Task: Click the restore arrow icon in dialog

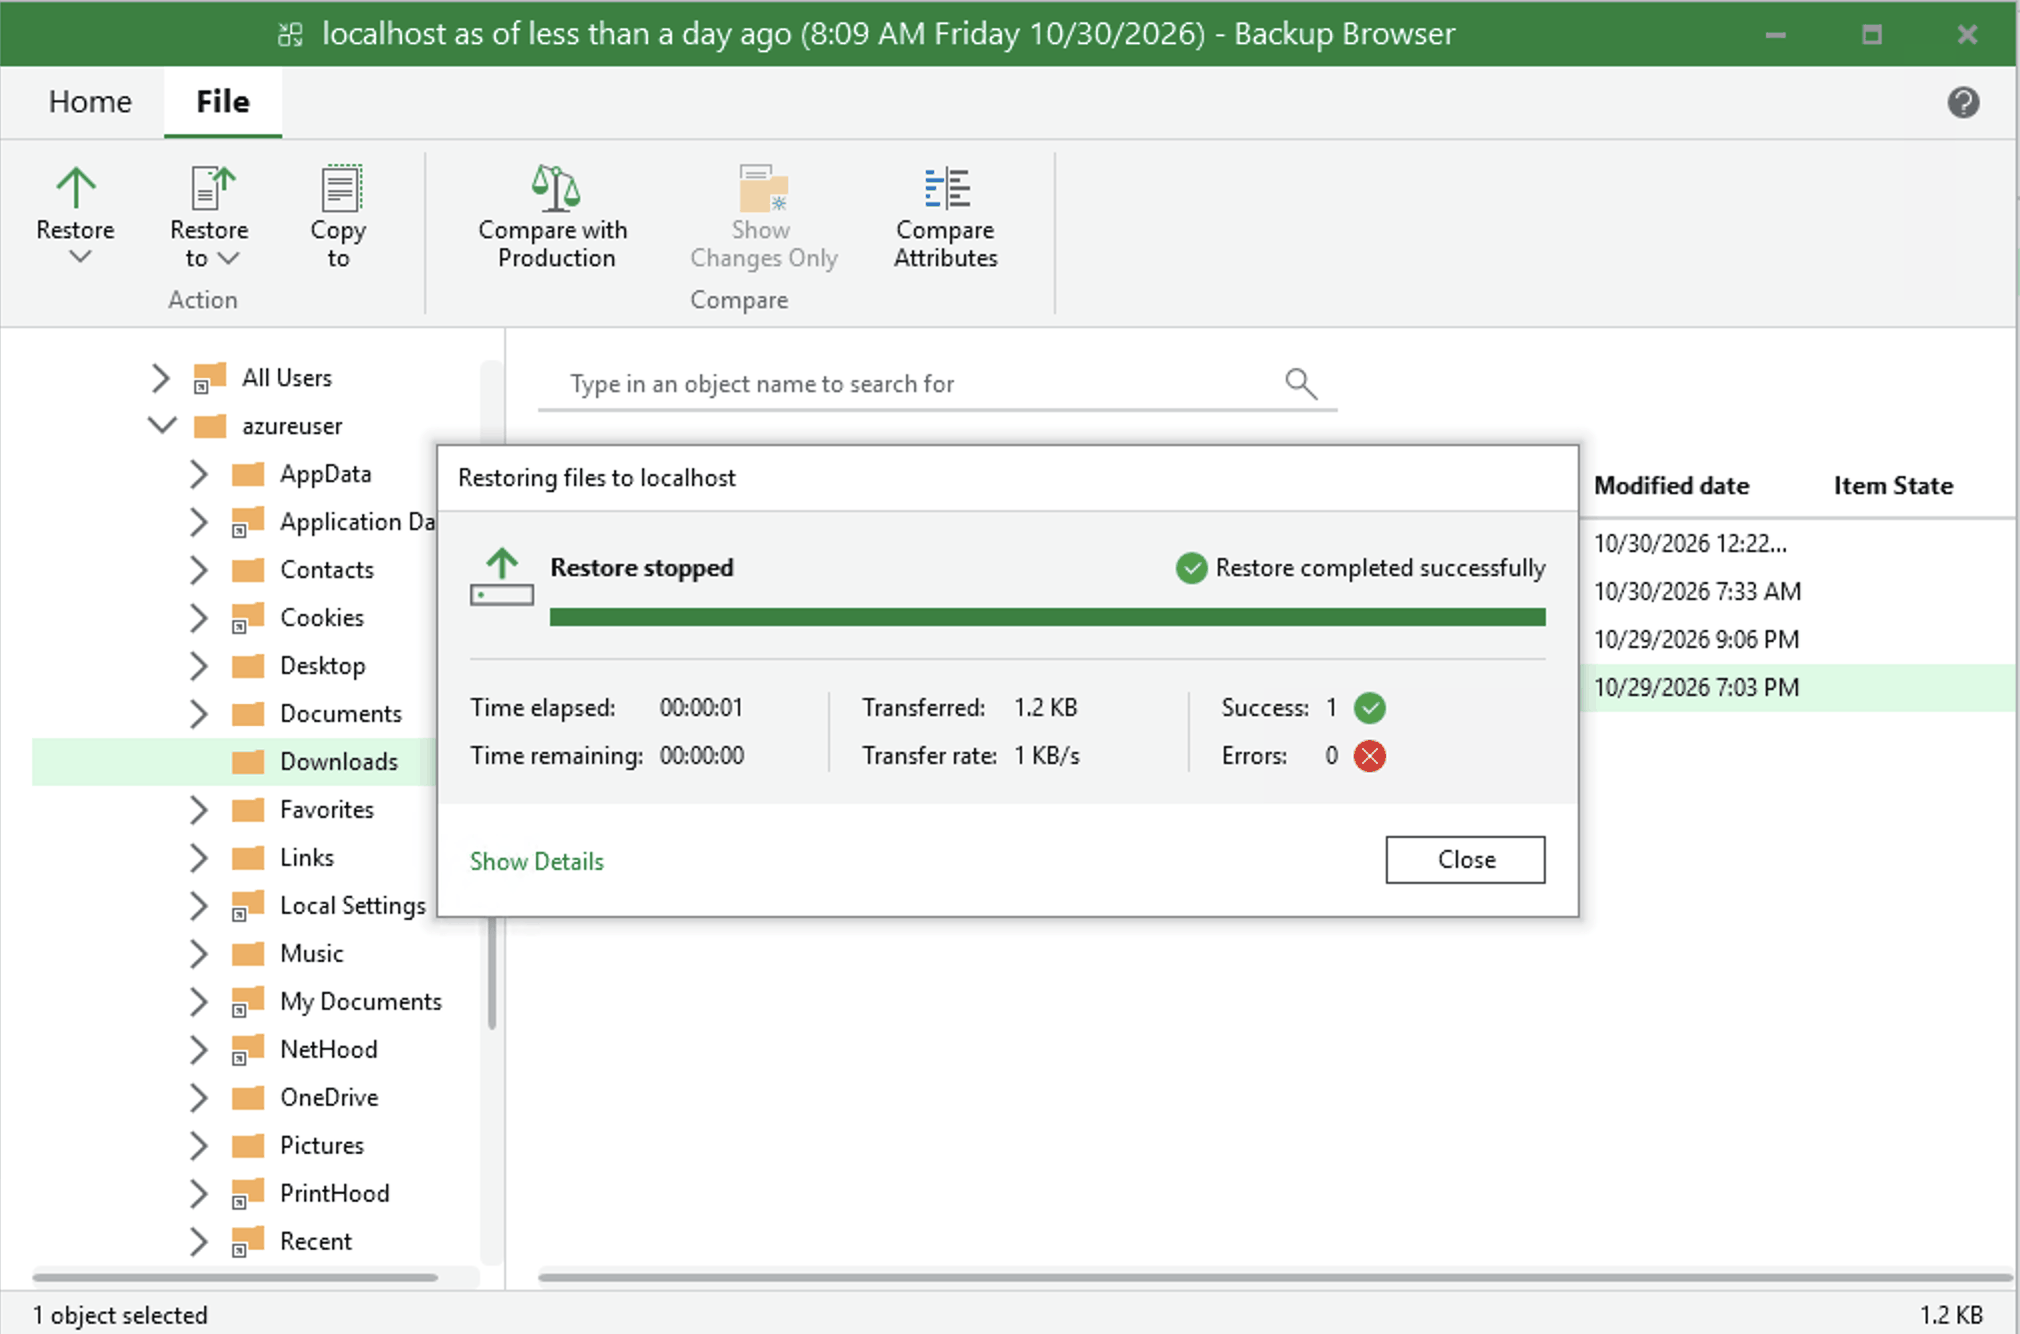Action: 501,576
